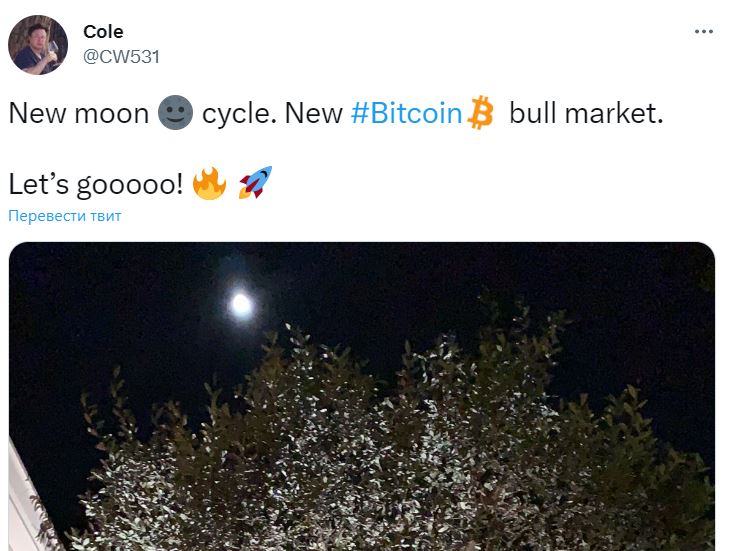The image size is (730, 551).
Task: Open display name 'Cole' profile link
Action: click(103, 32)
